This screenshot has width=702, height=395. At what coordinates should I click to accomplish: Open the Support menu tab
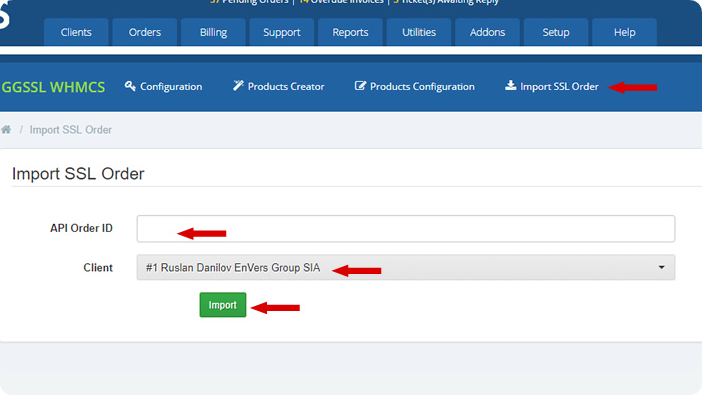282,32
